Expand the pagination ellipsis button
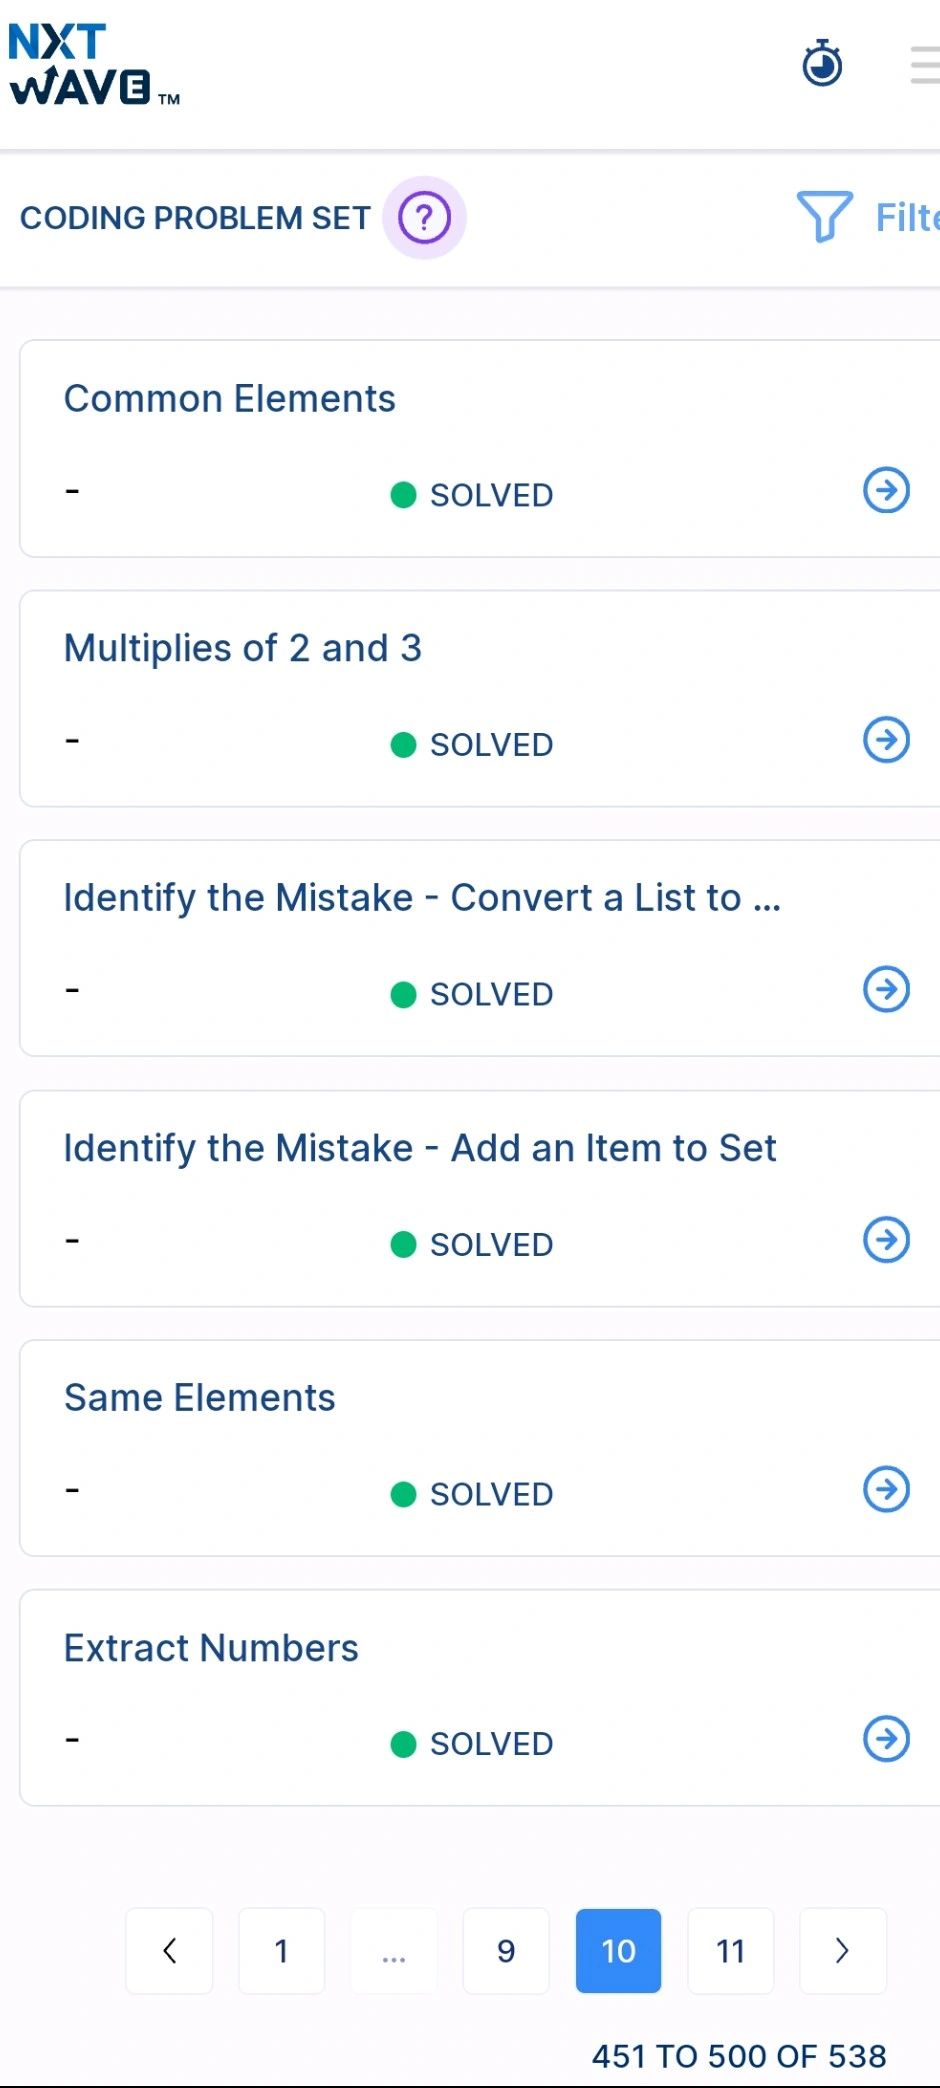The width and height of the screenshot is (940, 2088). [x=394, y=1950]
